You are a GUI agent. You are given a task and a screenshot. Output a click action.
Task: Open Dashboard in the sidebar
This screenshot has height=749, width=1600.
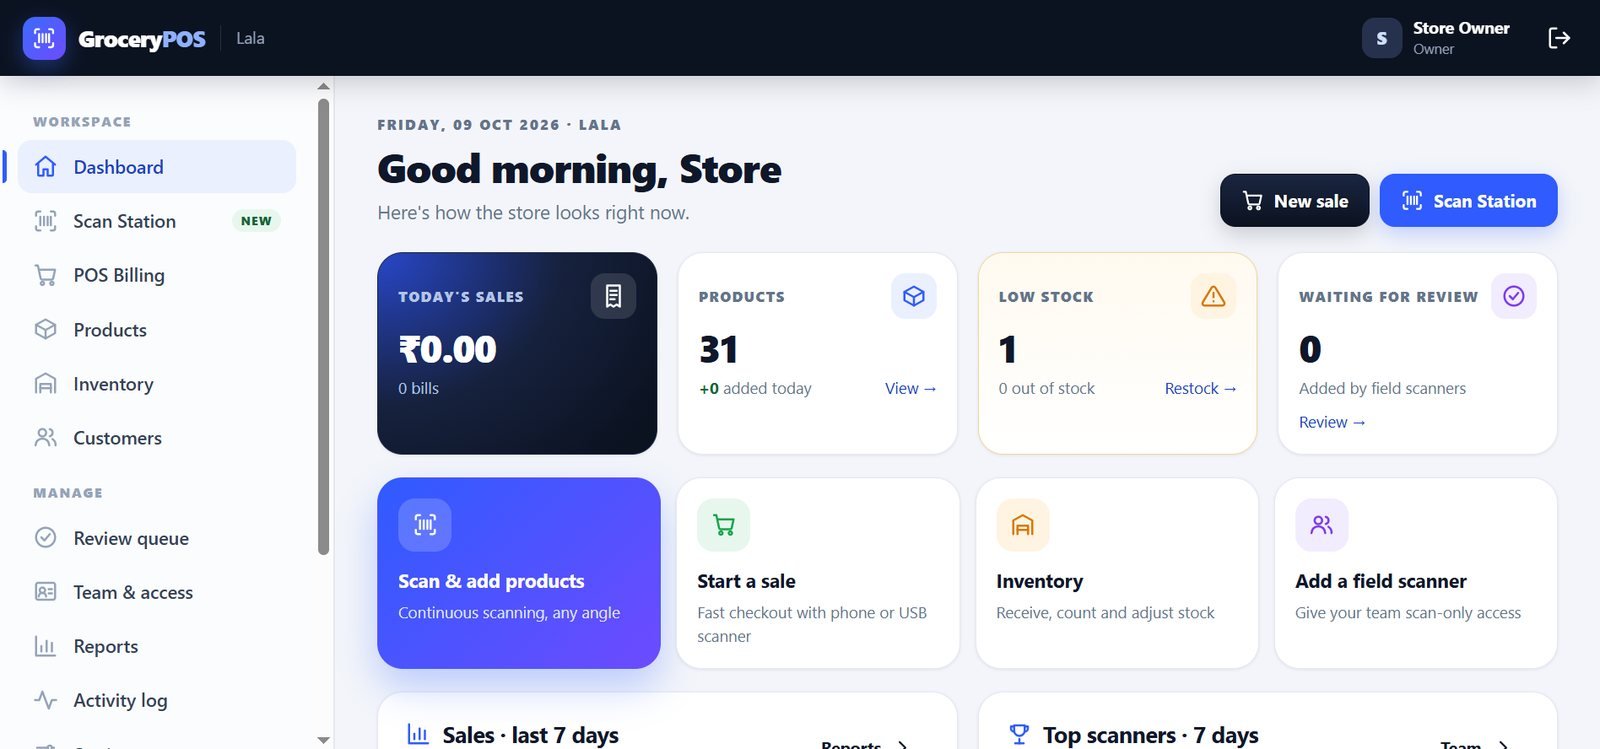click(x=157, y=167)
